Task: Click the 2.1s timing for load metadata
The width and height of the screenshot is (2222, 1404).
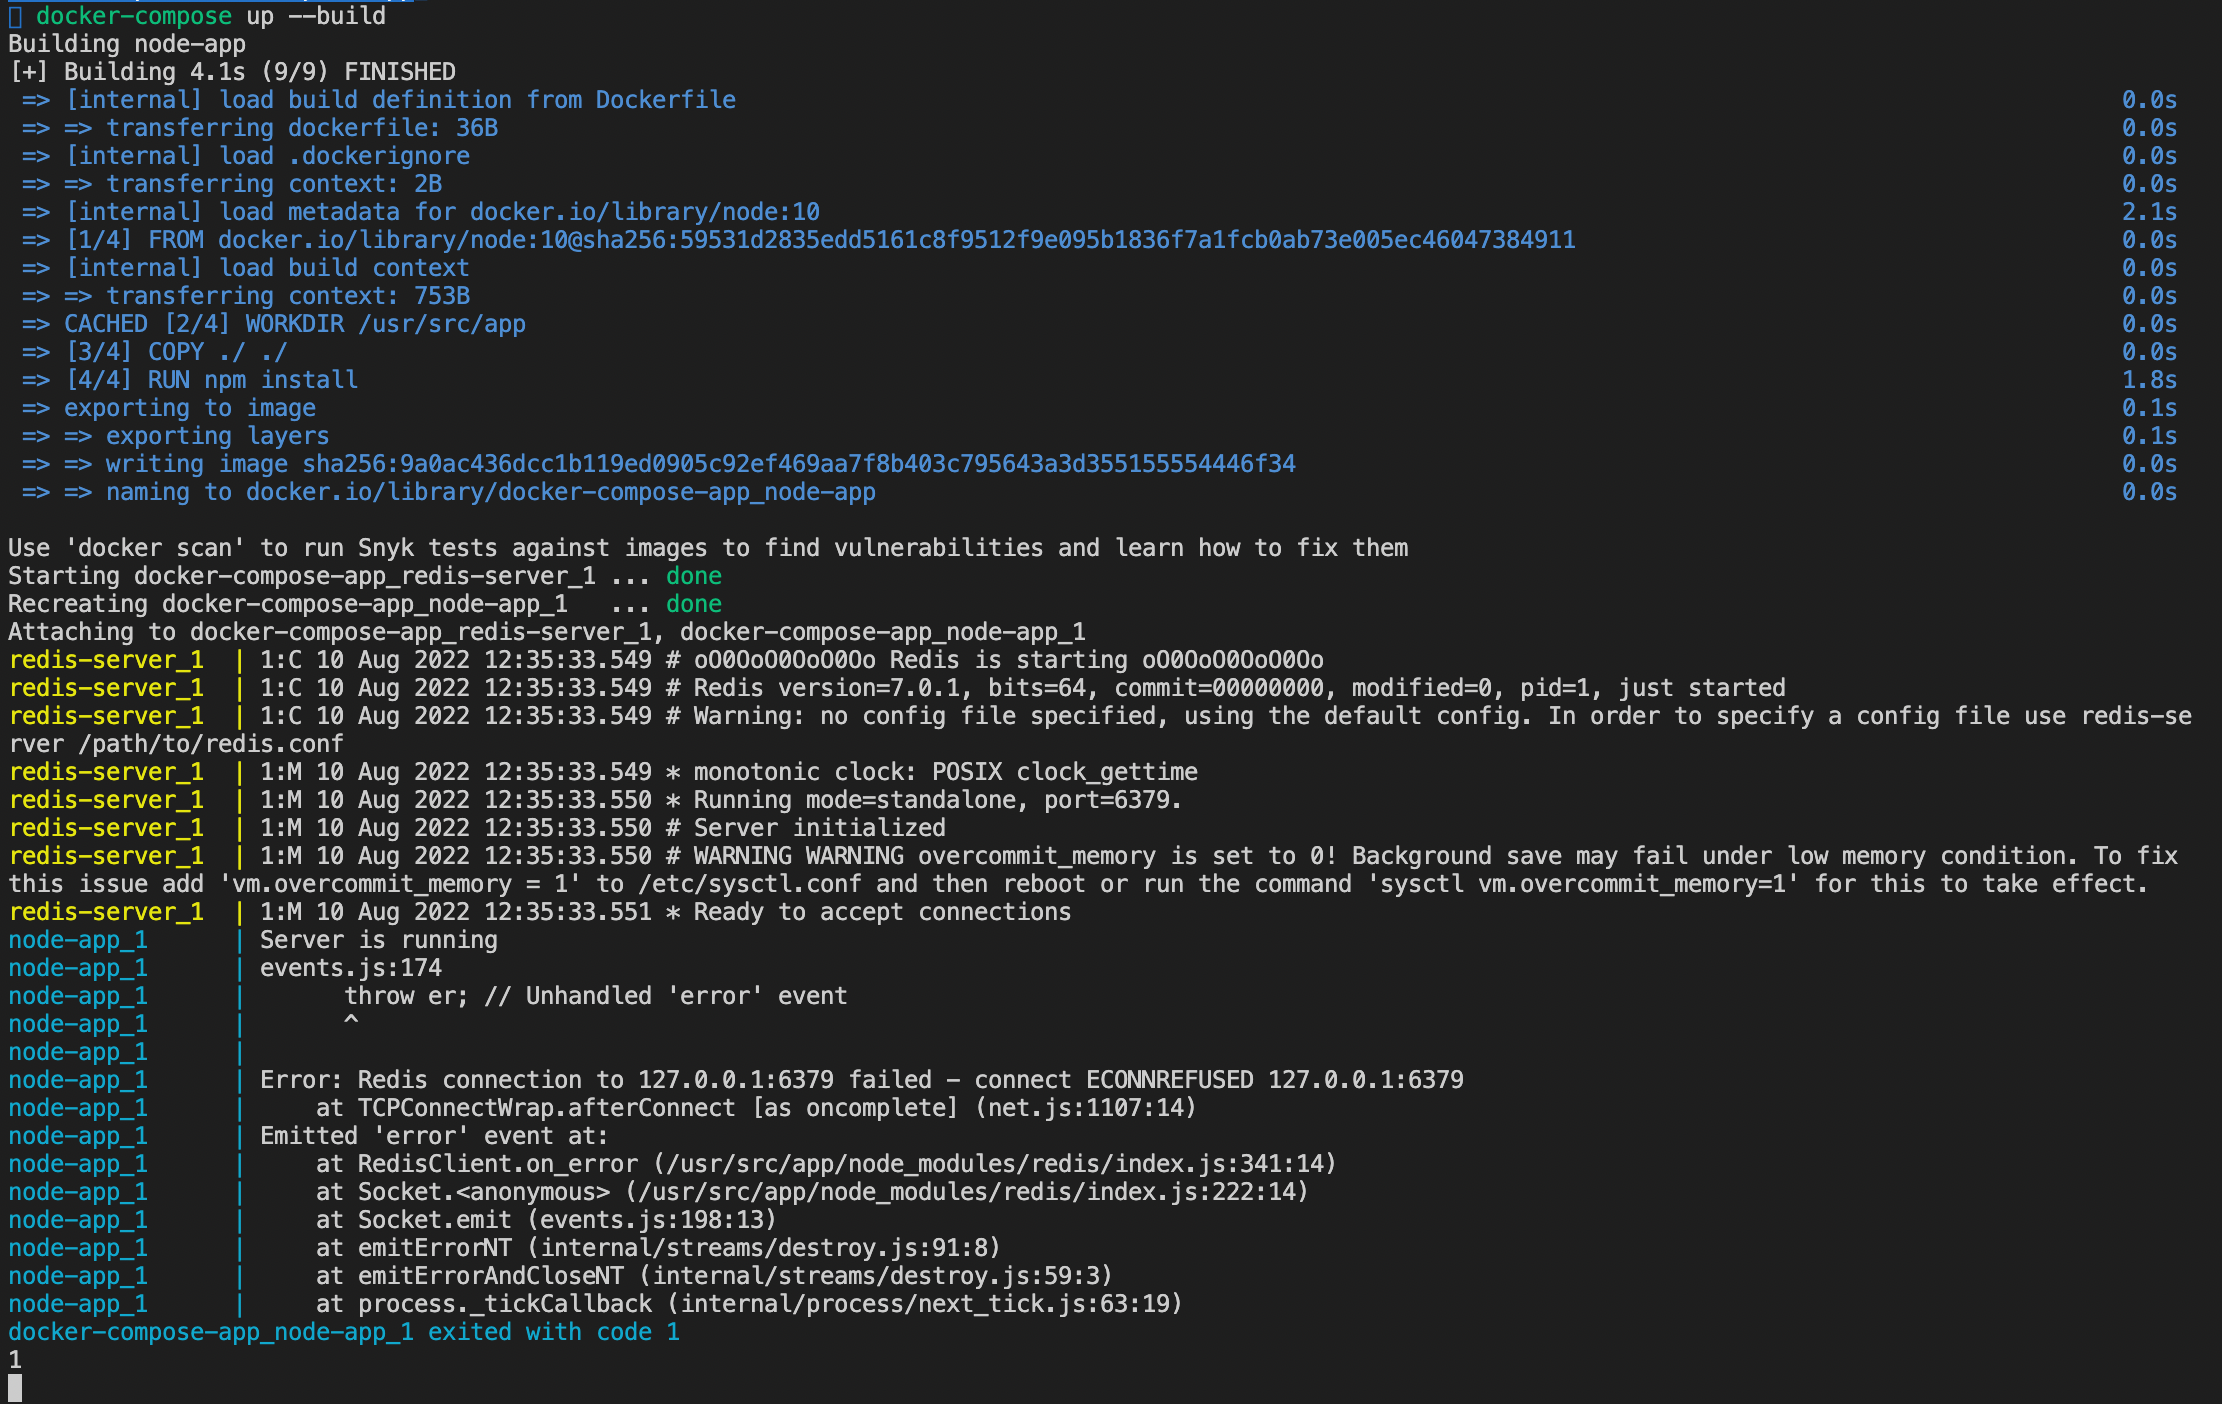Action: tap(2149, 212)
